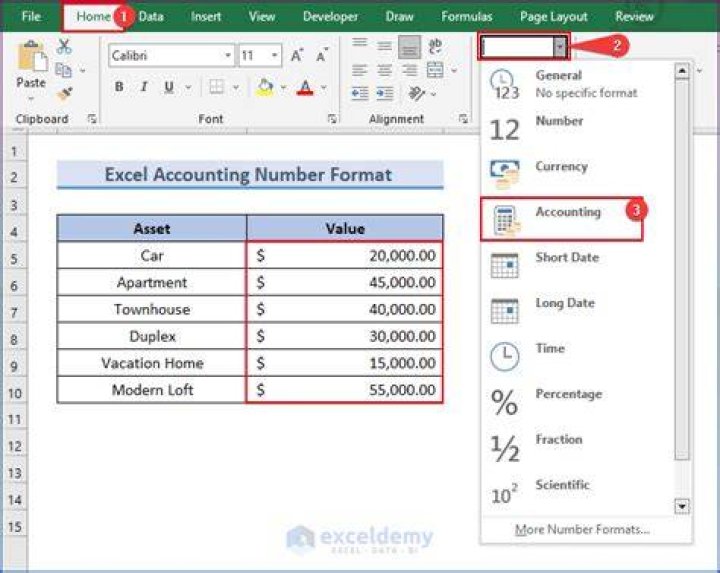Click the Top Align icon
720x573 pixels.
tap(360, 45)
